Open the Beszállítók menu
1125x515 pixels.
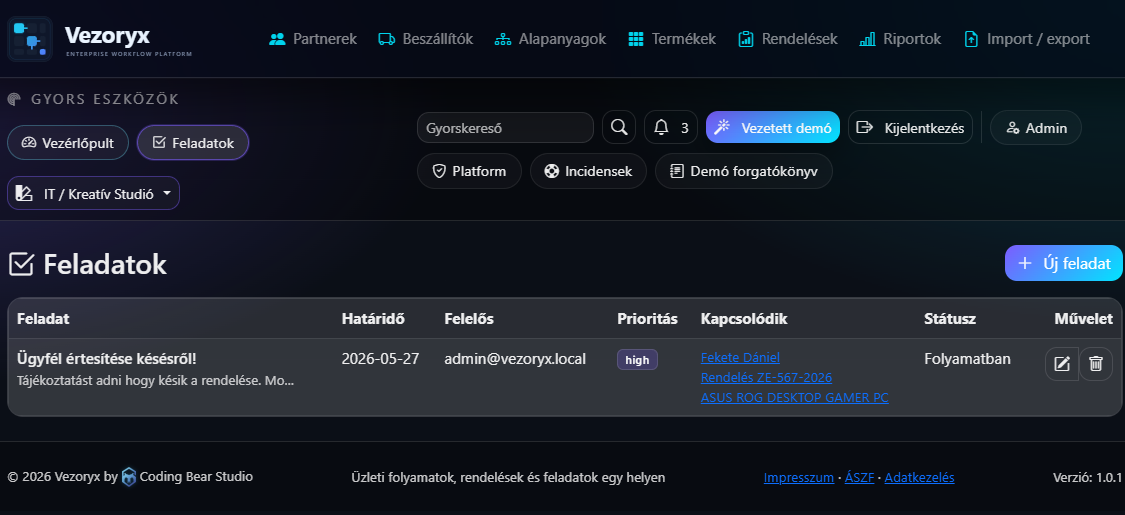click(x=425, y=39)
